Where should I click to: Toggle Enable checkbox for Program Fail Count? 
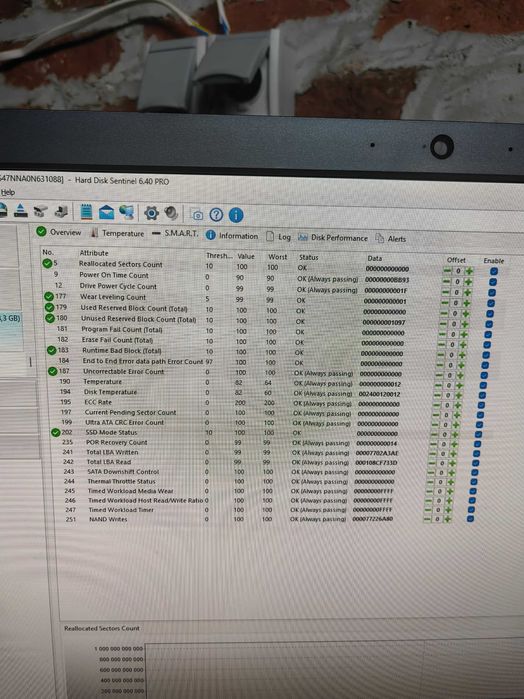point(488,334)
